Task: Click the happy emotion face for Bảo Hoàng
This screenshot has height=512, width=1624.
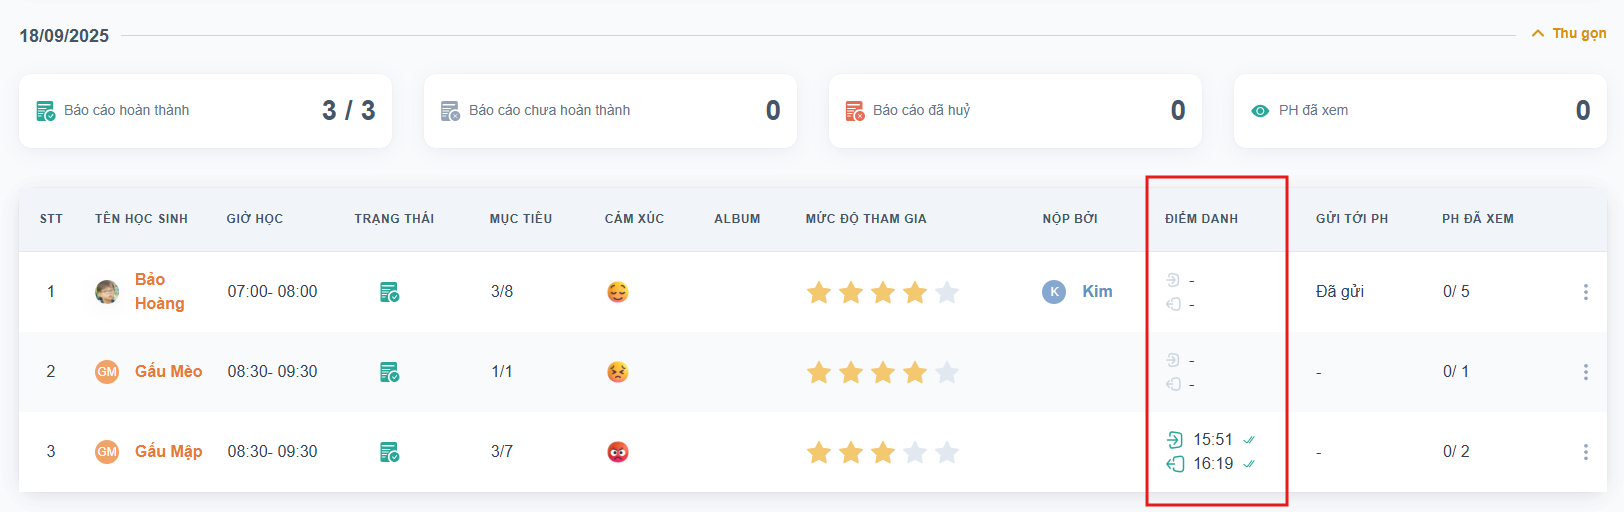Action: [618, 292]
